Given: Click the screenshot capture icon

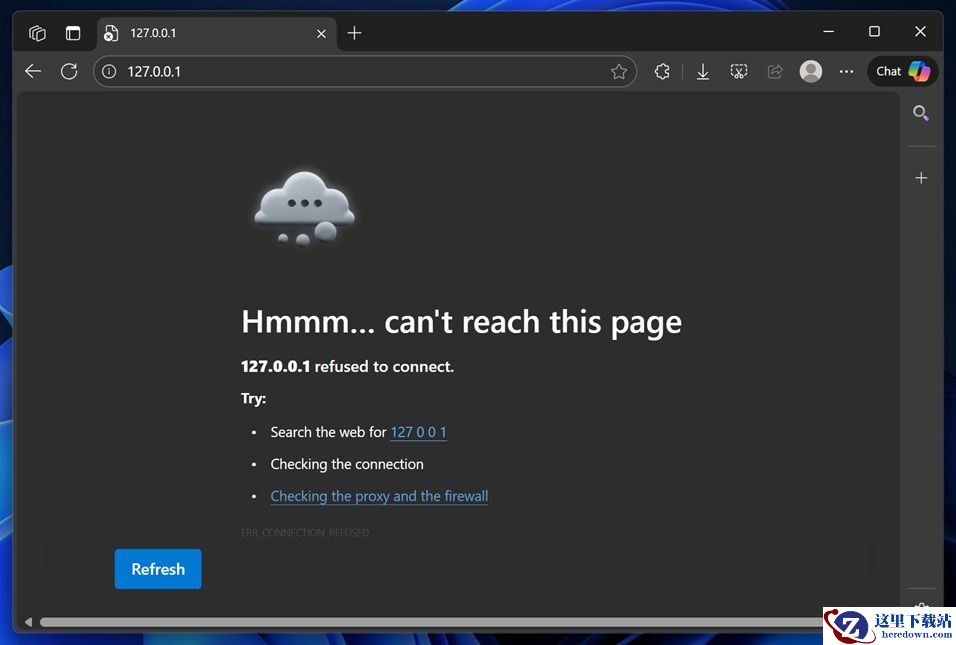Looking at the screenshot, I should 739,71.
